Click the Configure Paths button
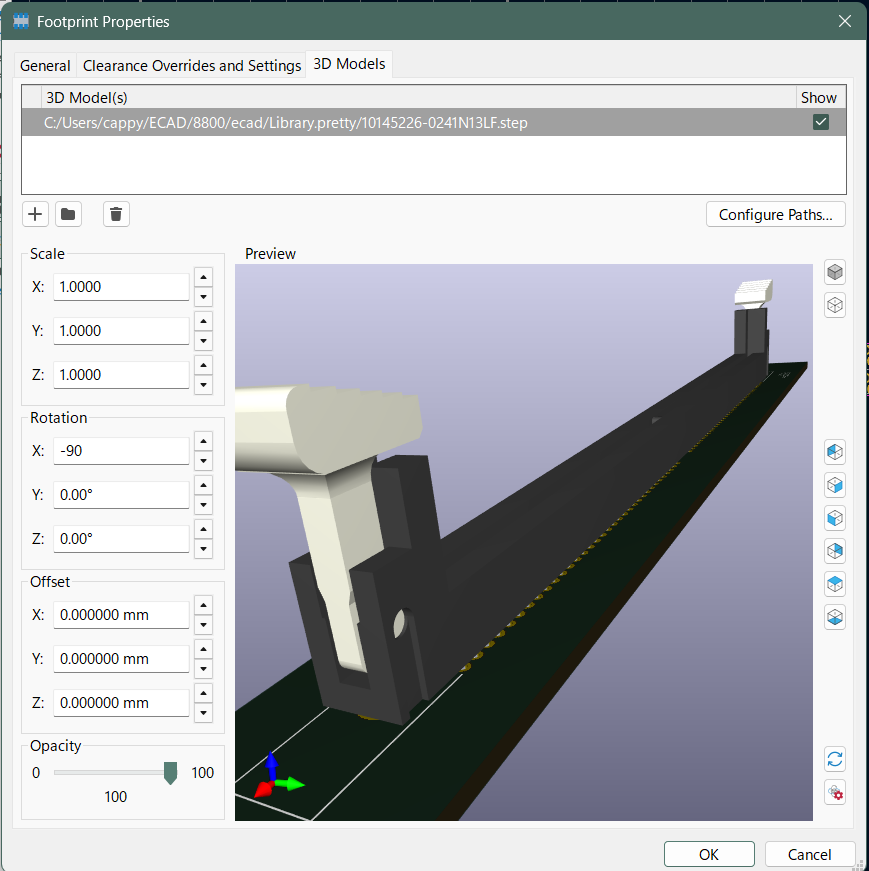The width and height of the screenshot is (869, 871). tap(775, 214)
